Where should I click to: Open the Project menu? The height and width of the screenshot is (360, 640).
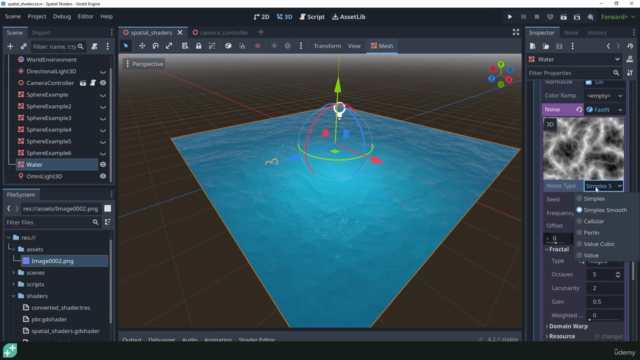point(37,16)
